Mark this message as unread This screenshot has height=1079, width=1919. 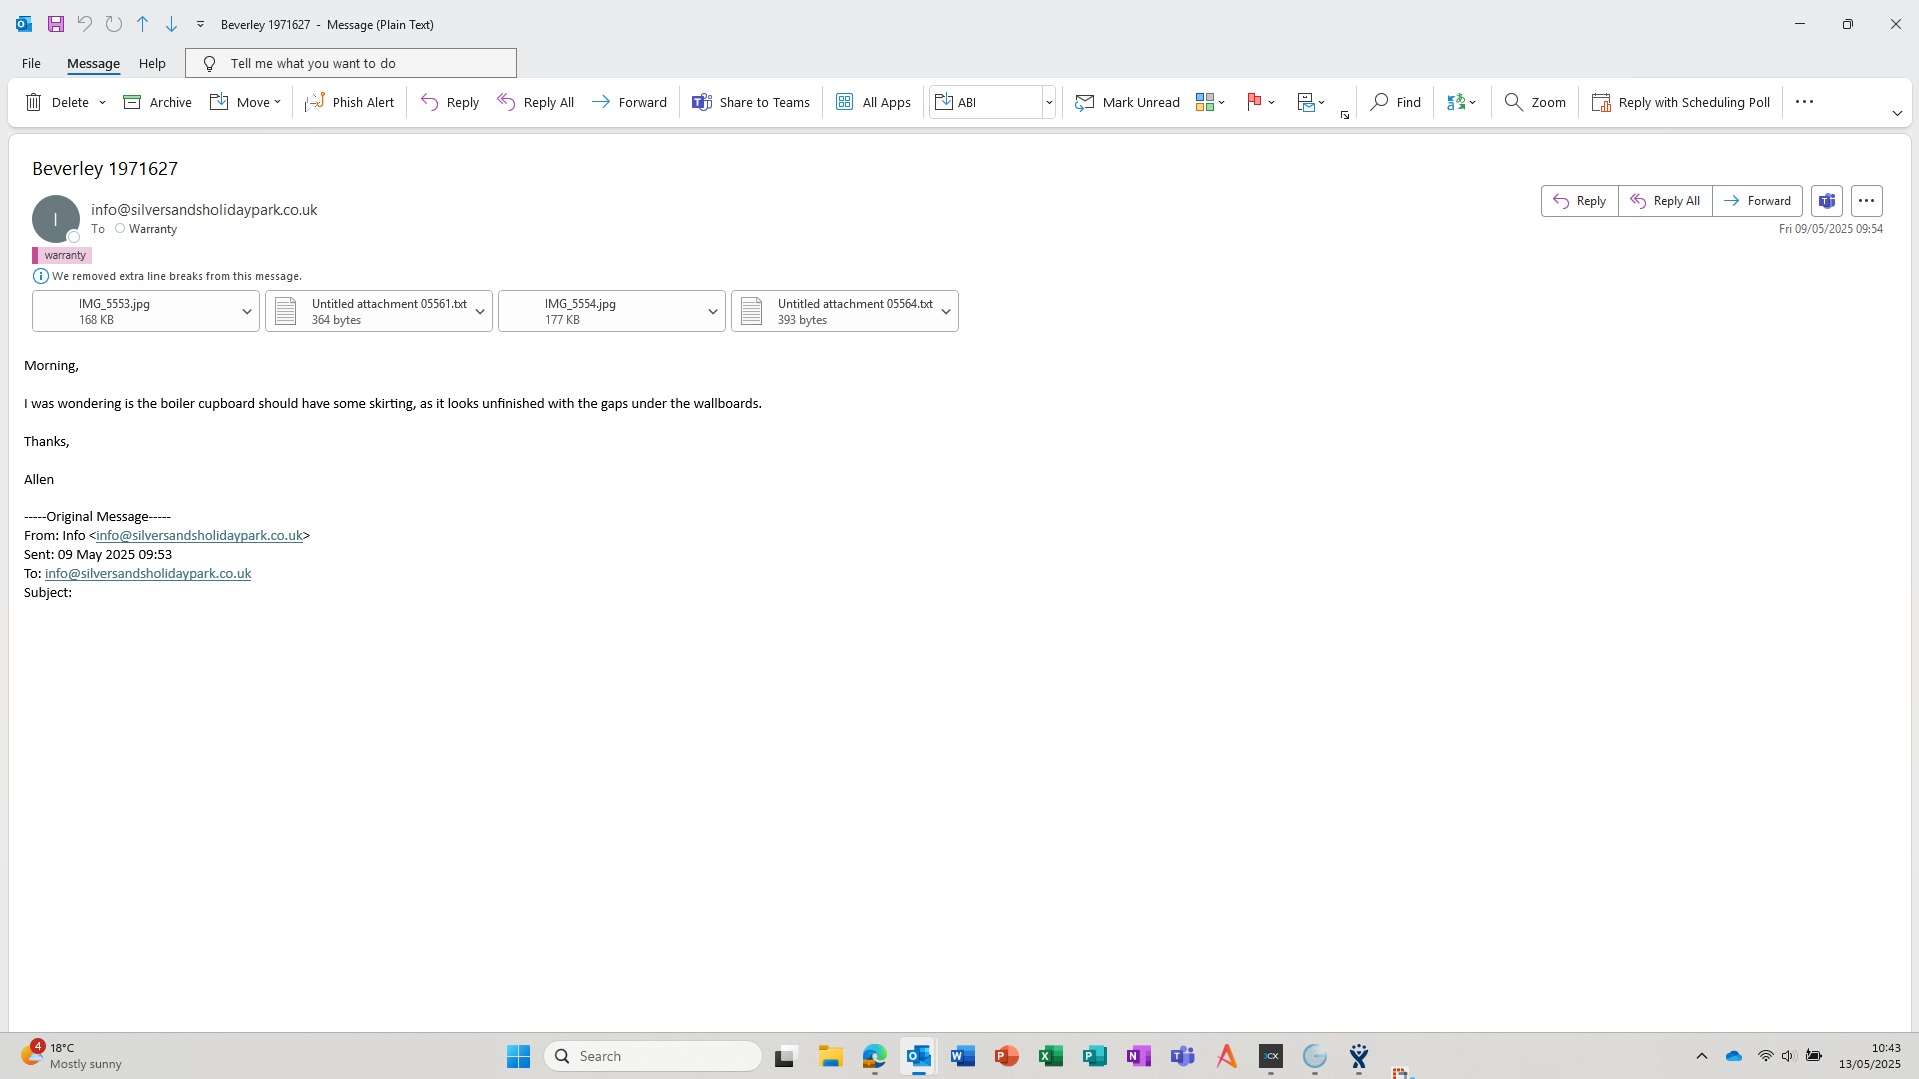(x=1127, y=102)
